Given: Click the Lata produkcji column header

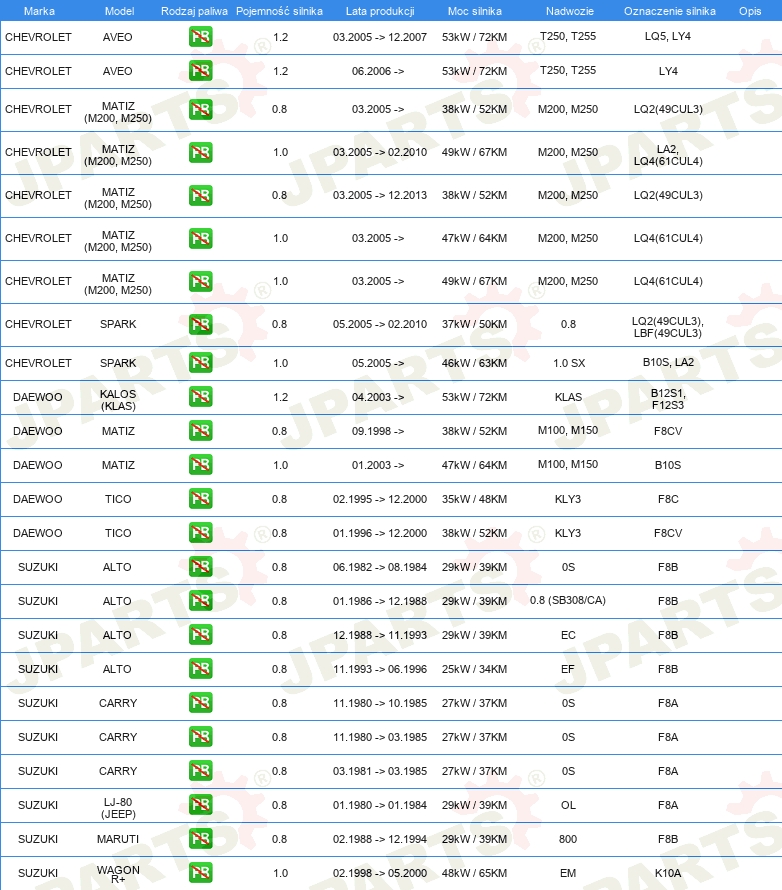Looking at the screenshot, I should pyautogui.click(x=380, y=11).
